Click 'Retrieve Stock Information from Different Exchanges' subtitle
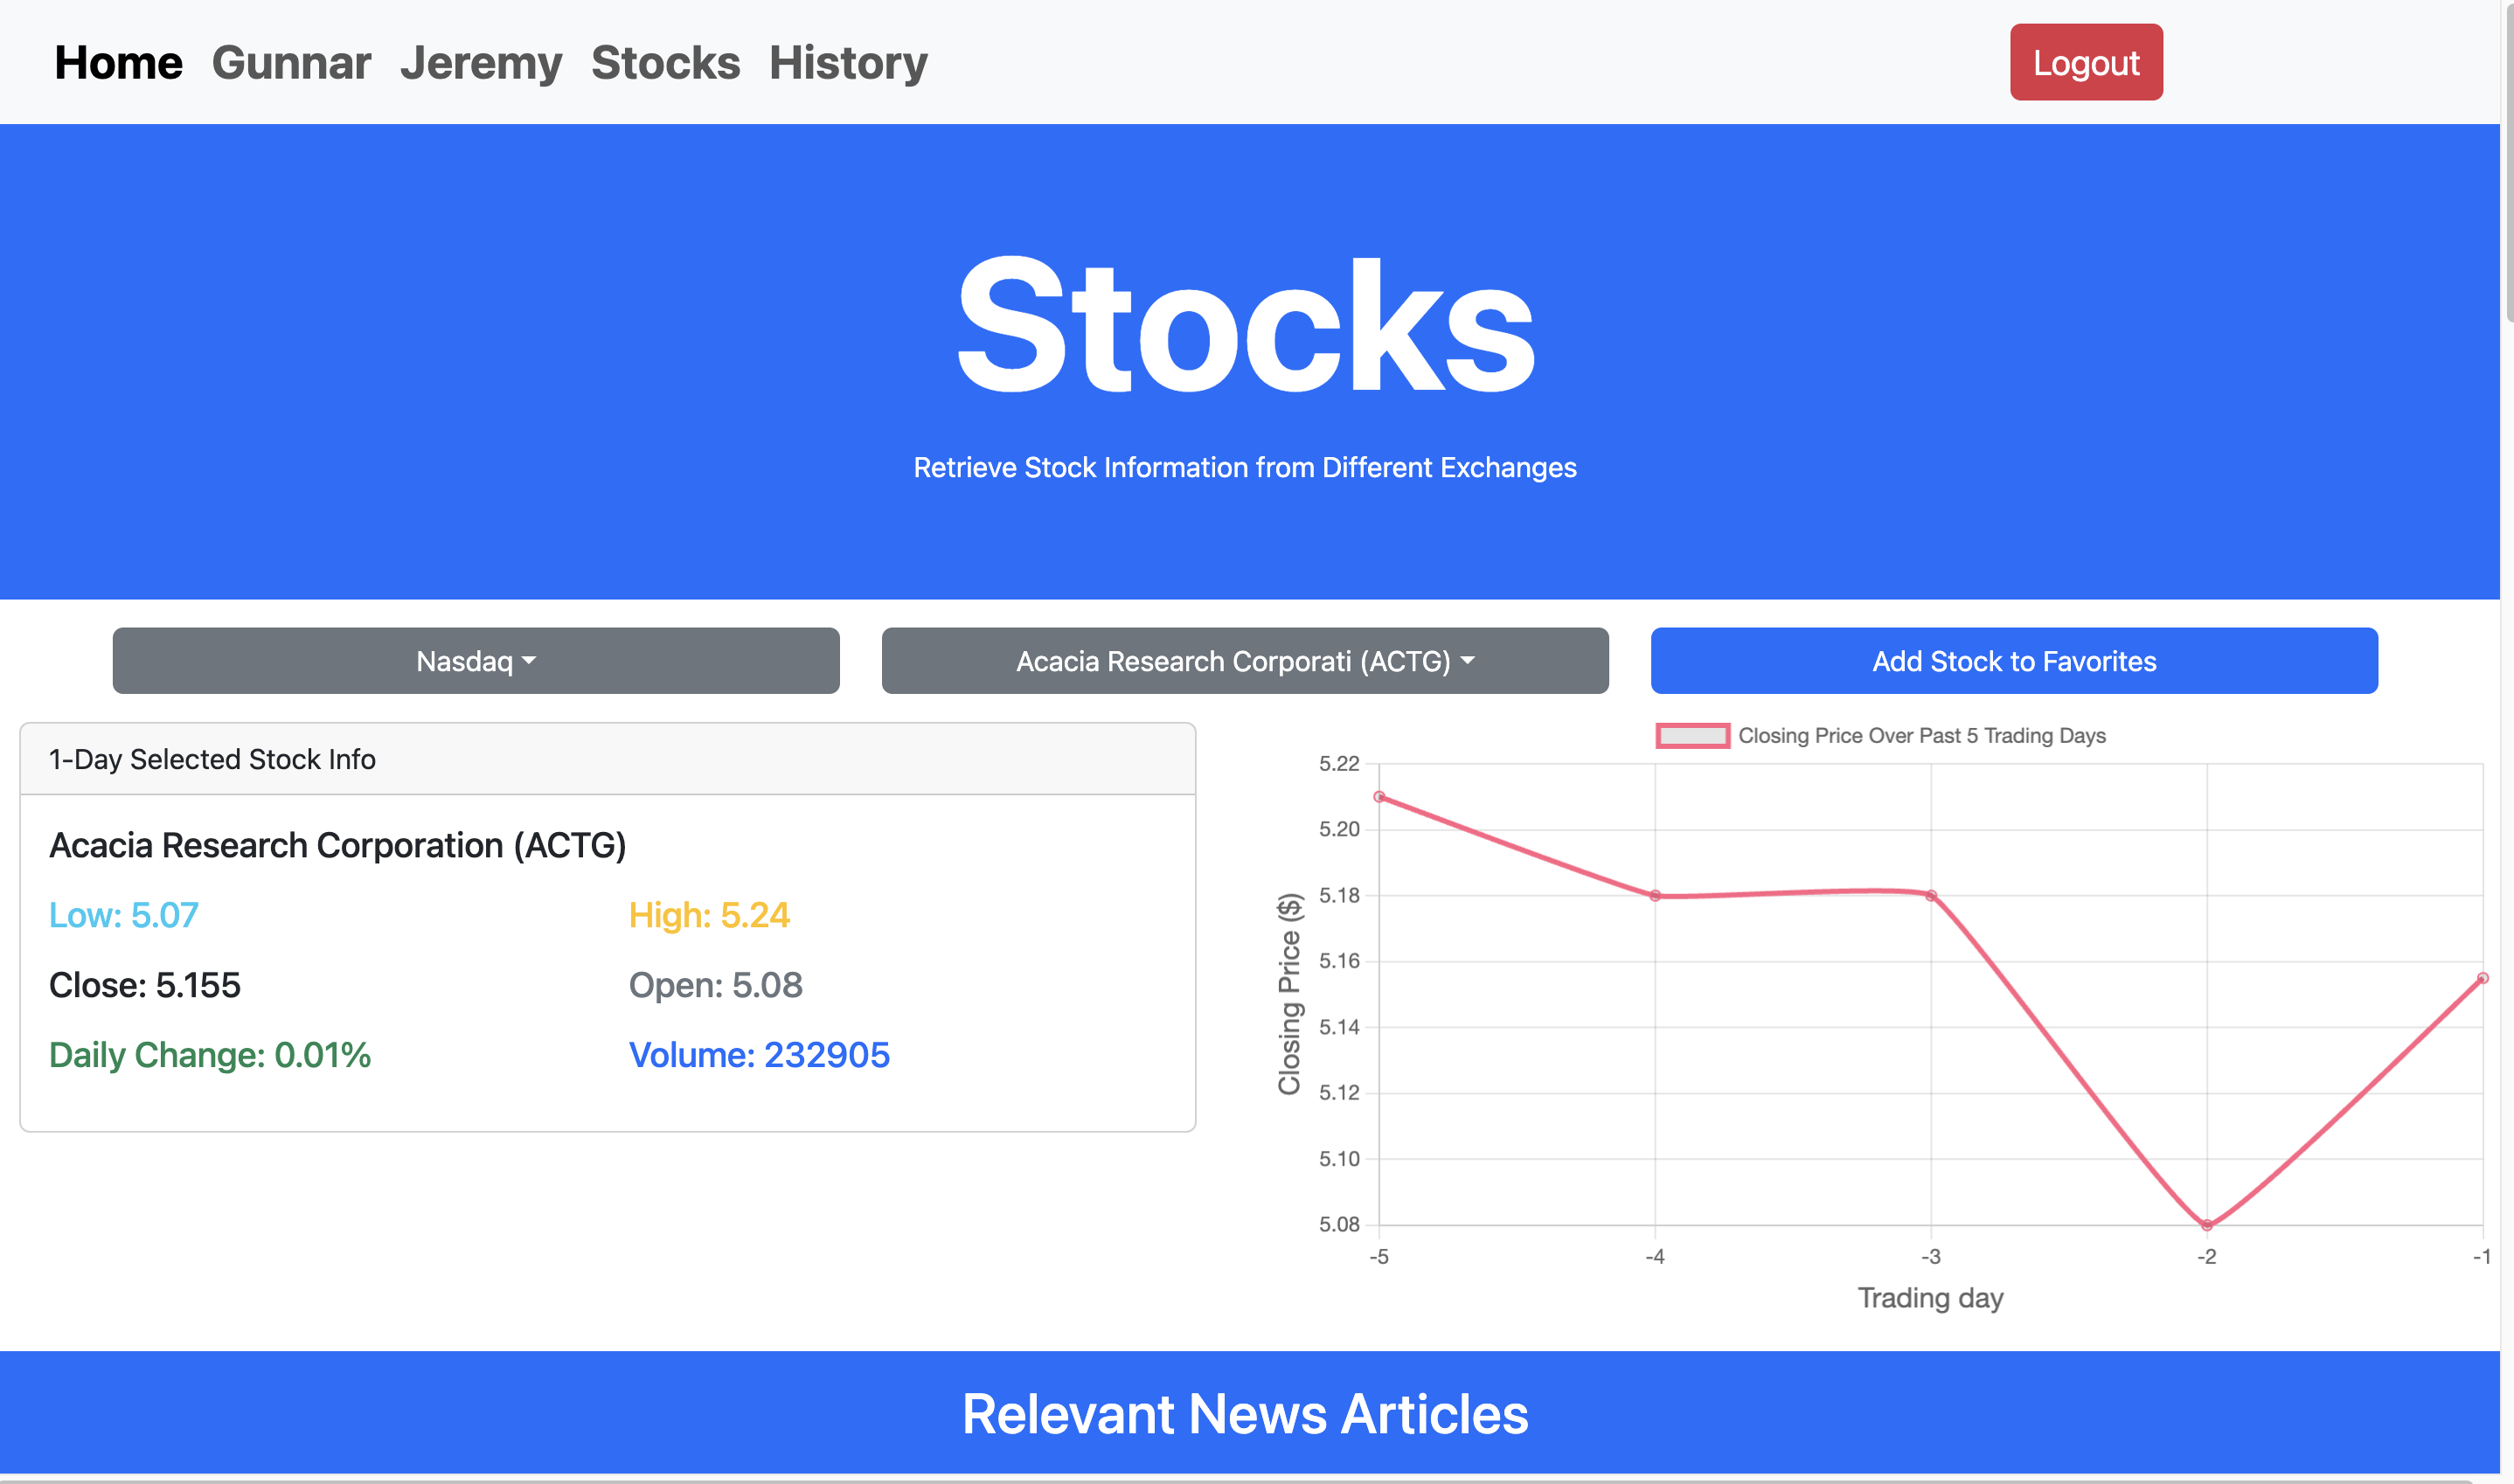This screenshot has width=2514, height=1484. (1245, 468)
